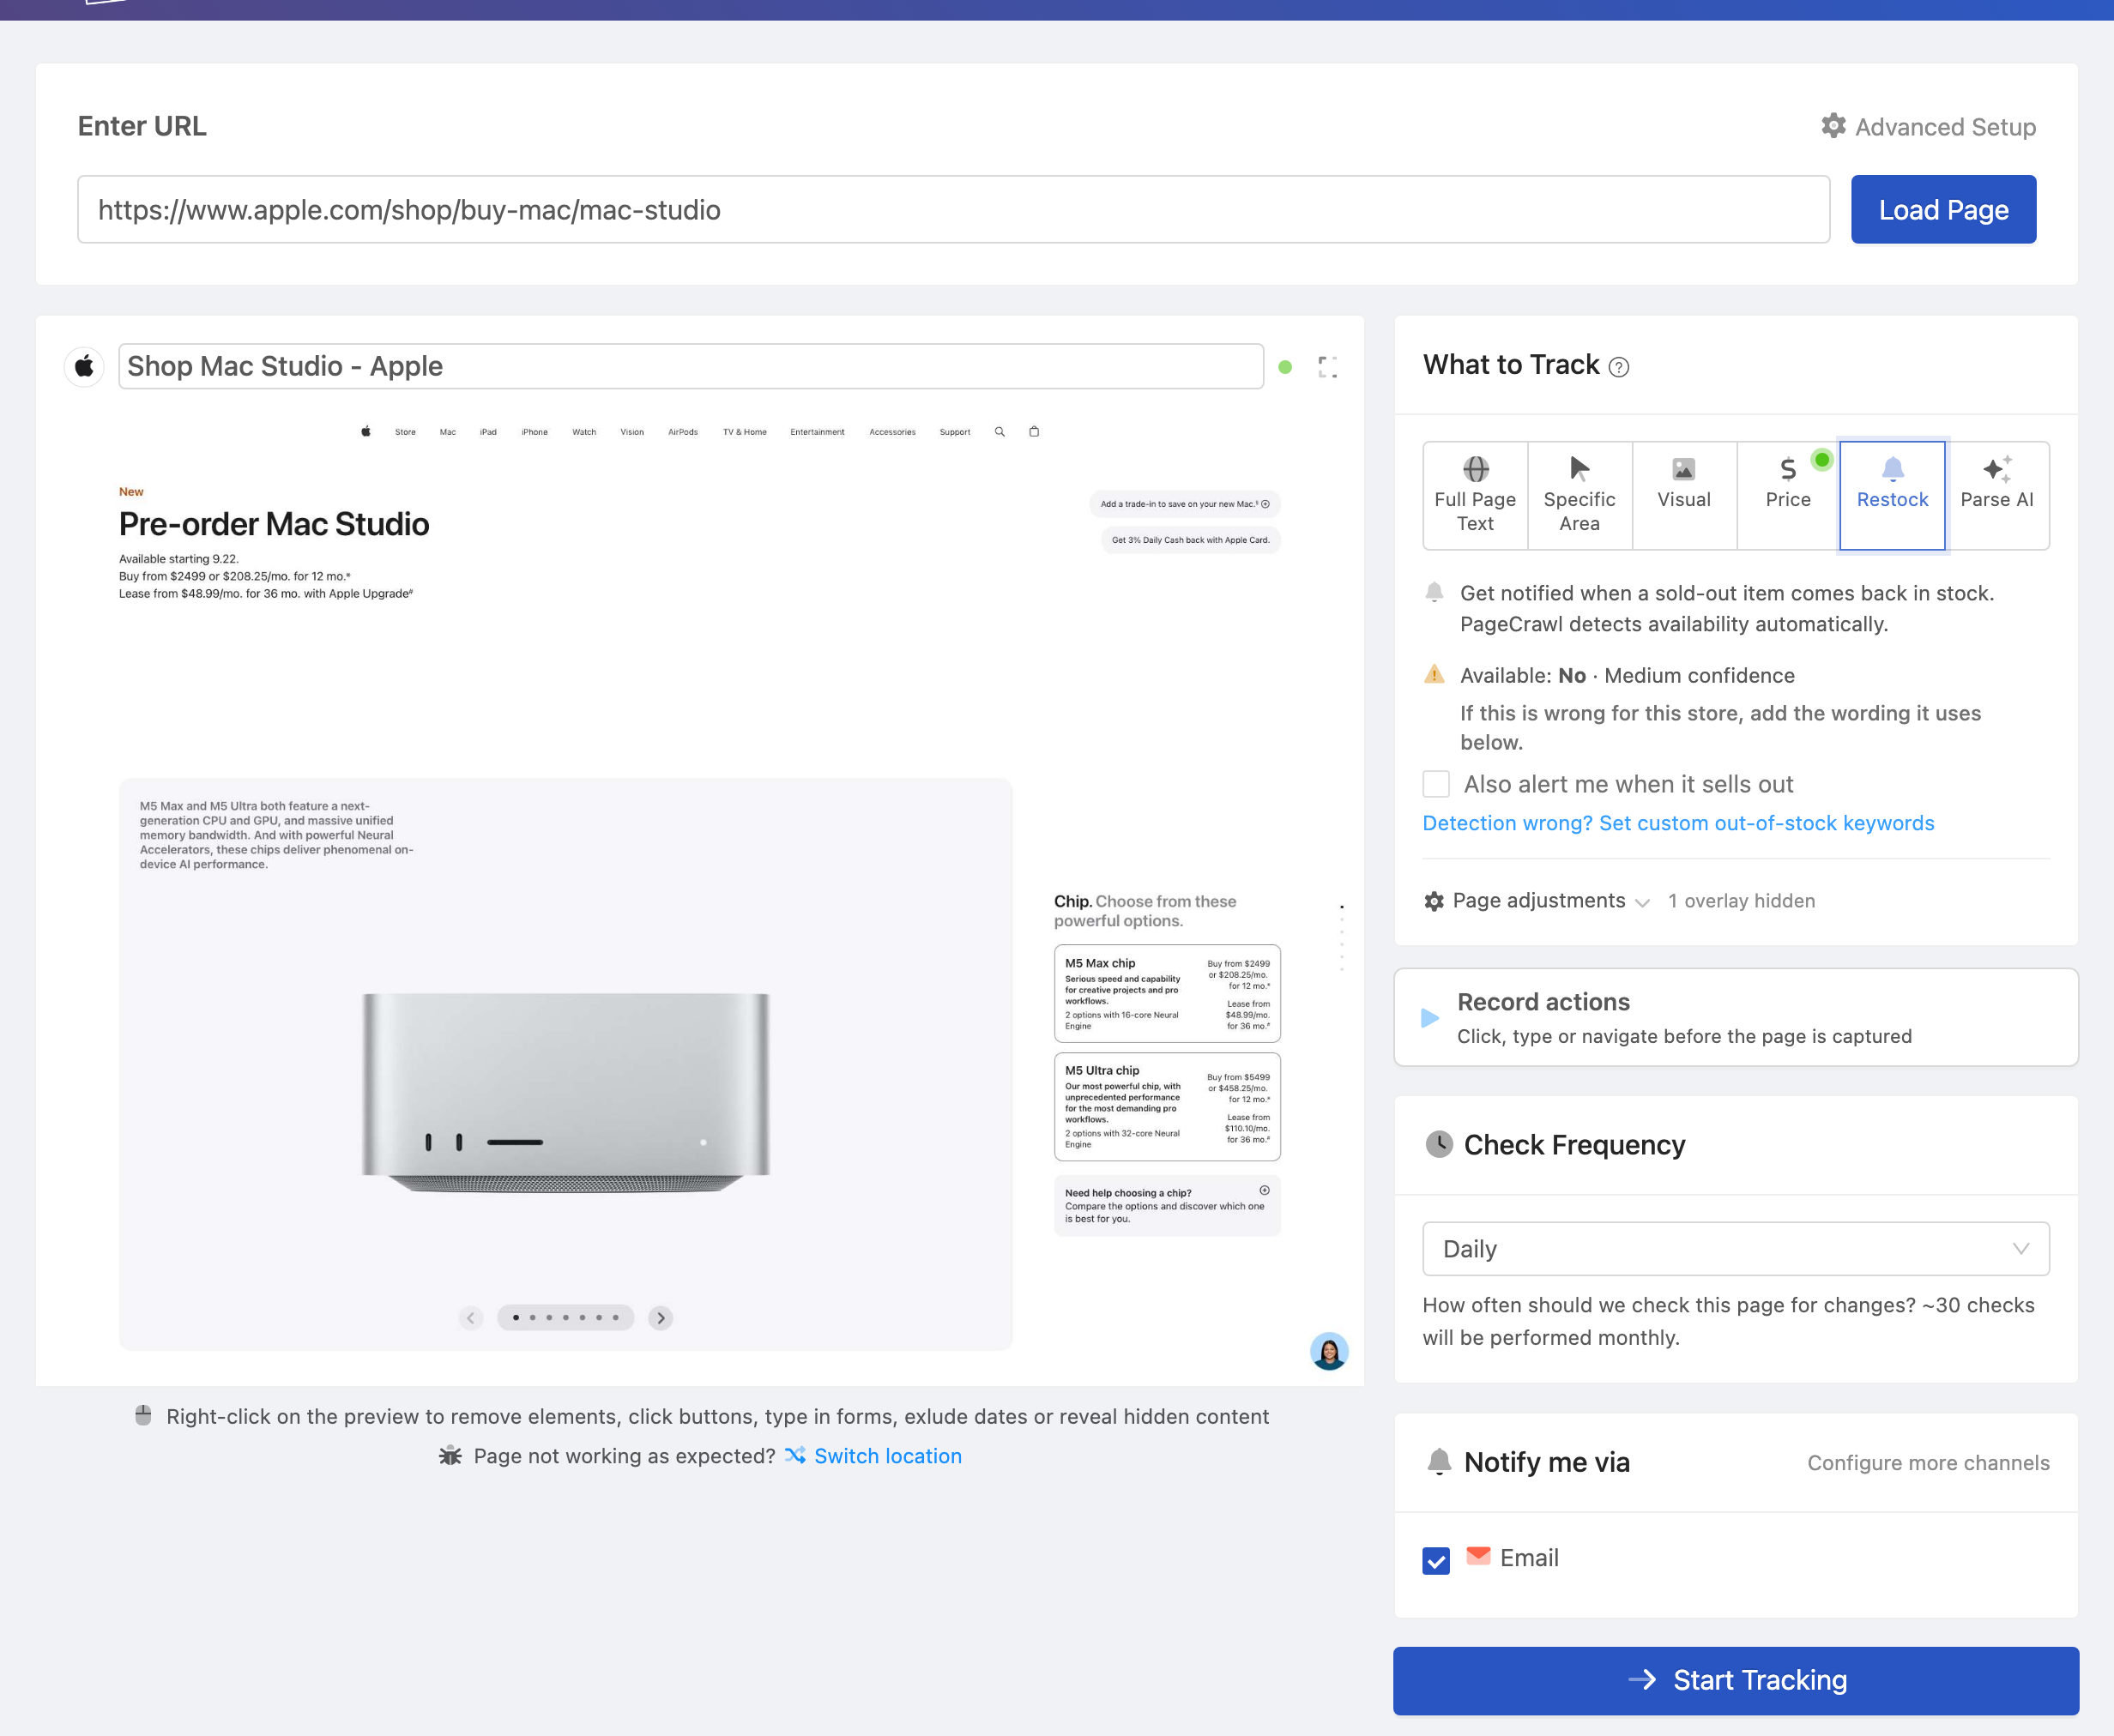Select the M5 Max chip option card
The image size is (2114, 1736).
pyautogui.click(x=1167, y=993)
